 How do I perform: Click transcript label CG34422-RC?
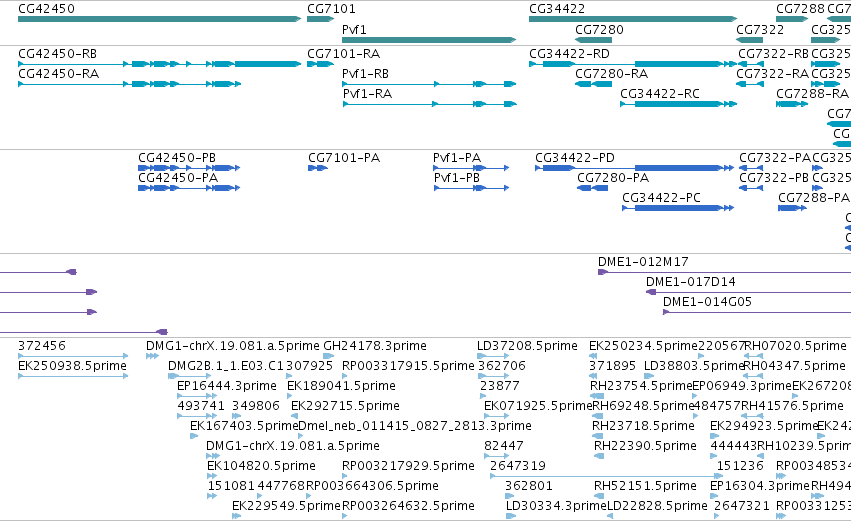(x=660, y=94)
